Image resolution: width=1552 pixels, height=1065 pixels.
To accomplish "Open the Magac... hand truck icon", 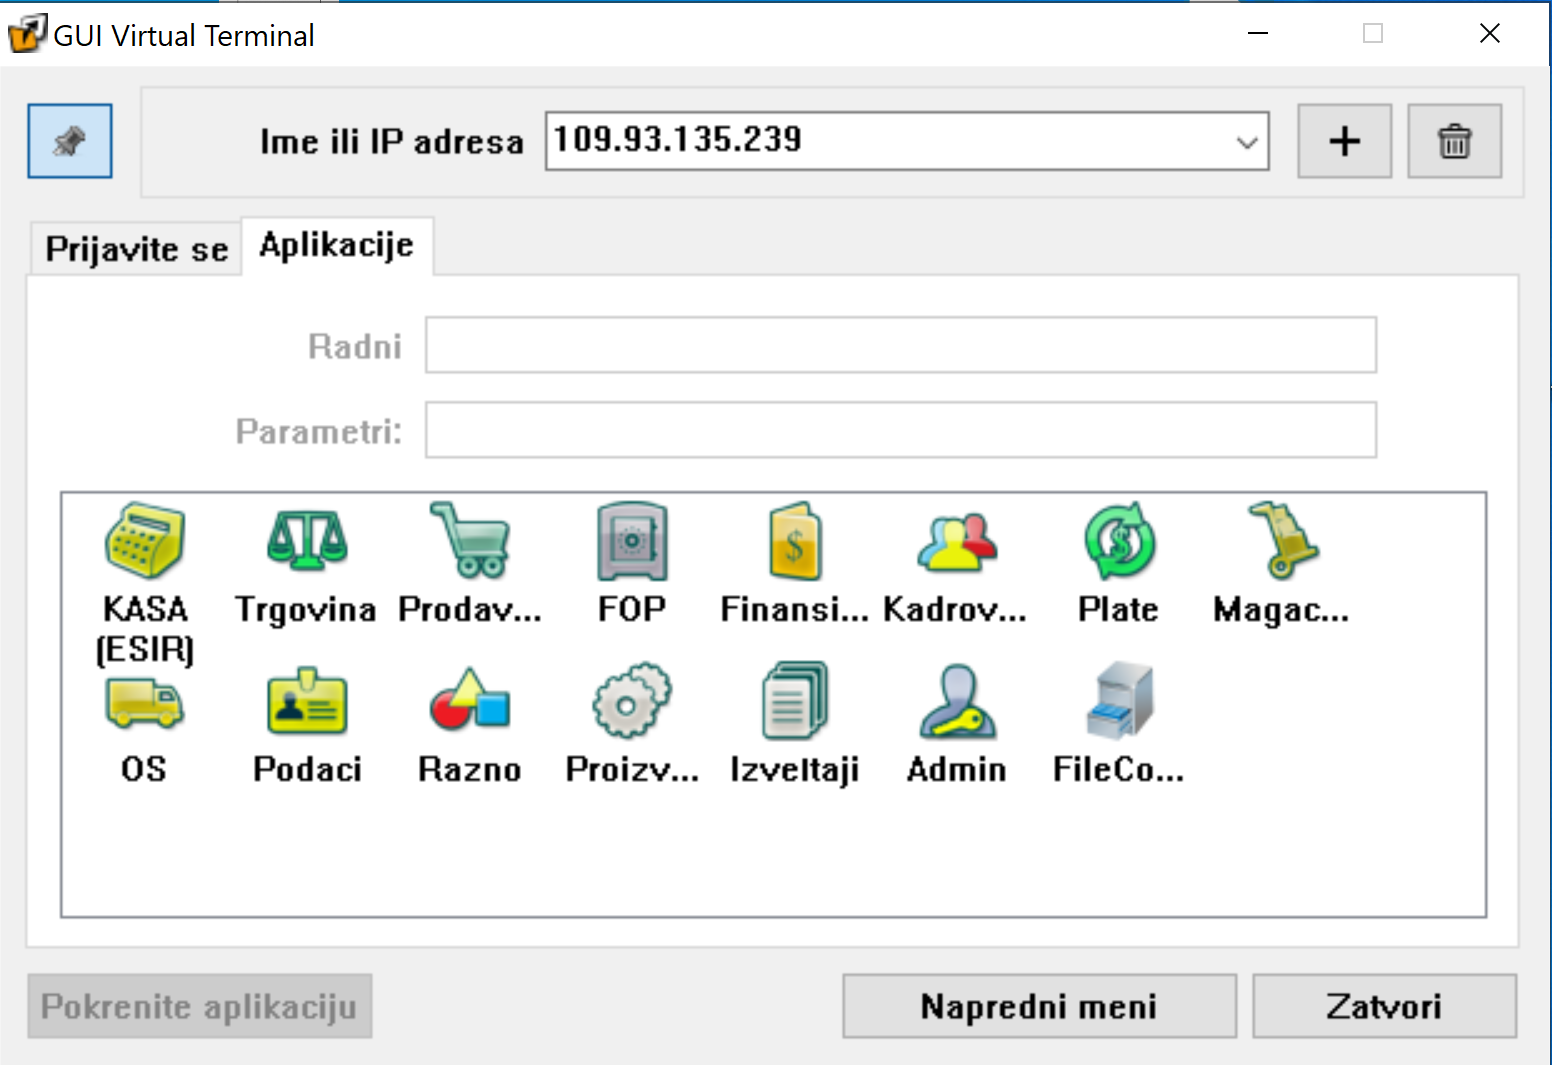I will click(1281, 542).
